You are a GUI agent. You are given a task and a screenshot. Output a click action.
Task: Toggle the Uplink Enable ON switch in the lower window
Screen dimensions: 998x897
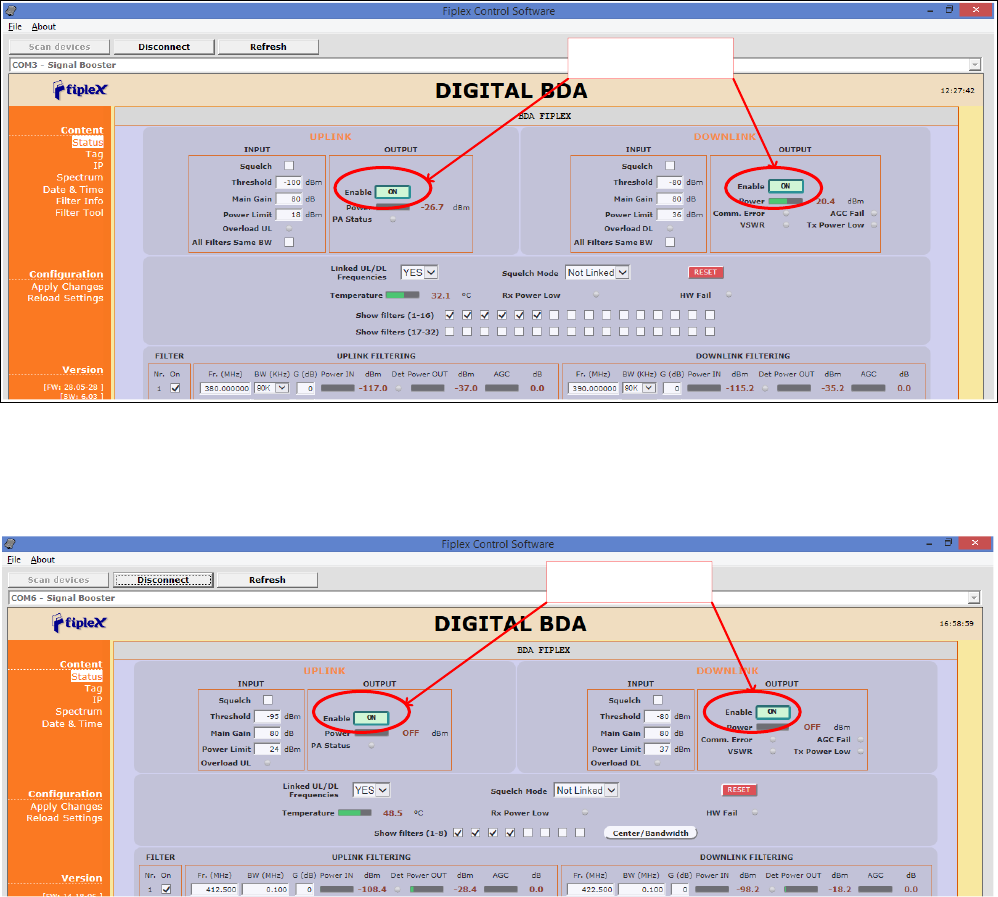click(371, 717)
